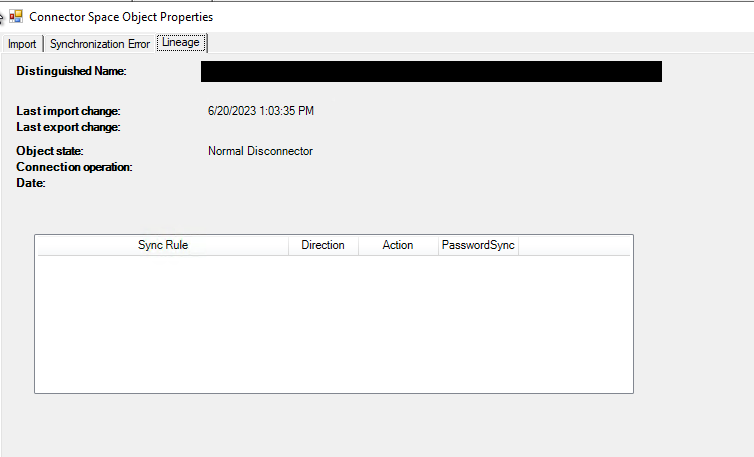Click the Last export change label
The width and height of the screenshot is (754, 457).
(x=68, y=127)
